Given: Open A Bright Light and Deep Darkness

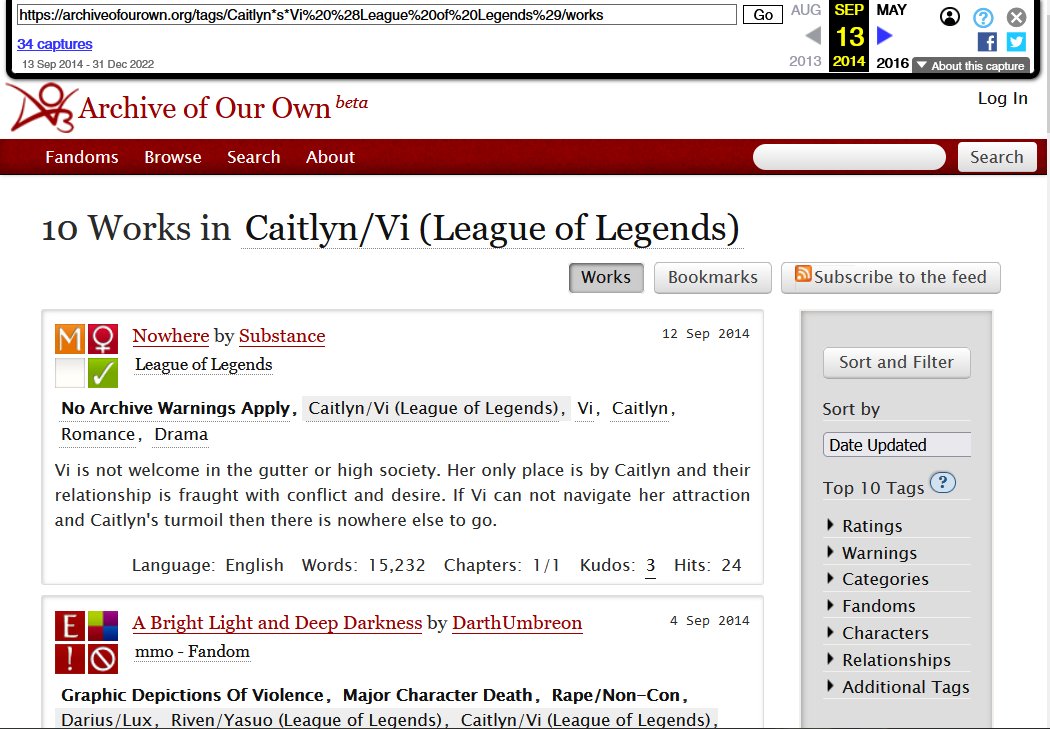Looking at the screenshot, I should click(277, 623).
